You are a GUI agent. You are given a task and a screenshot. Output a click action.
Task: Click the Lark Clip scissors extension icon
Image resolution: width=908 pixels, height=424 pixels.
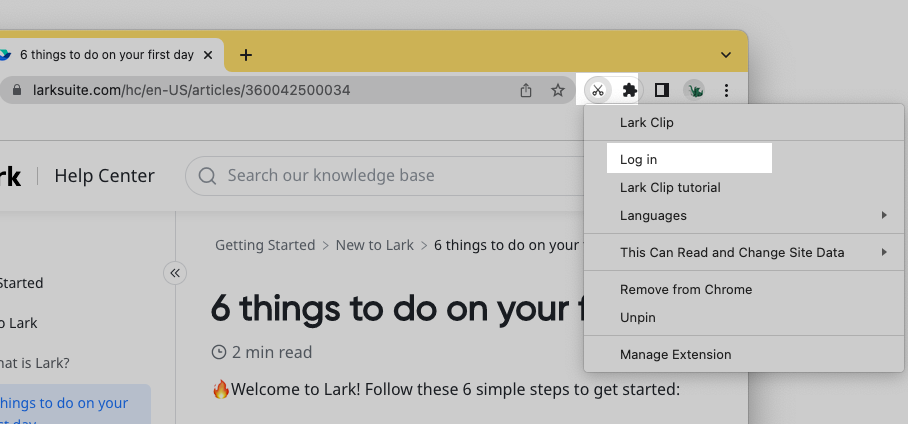(x=597, y=90)
